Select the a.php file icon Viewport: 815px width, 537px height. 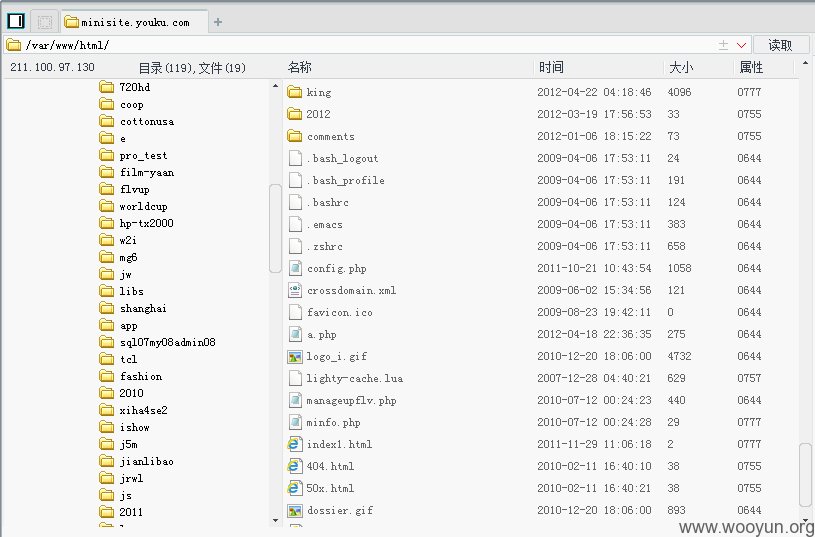[x=295, y=334]
